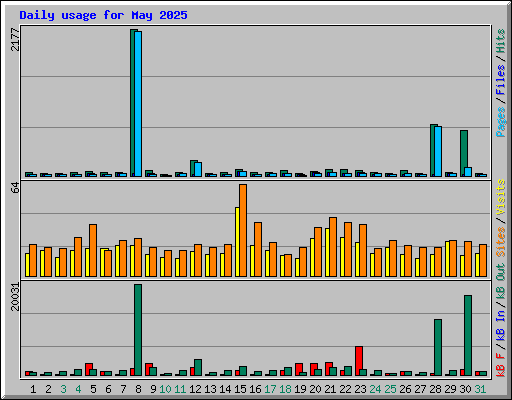Click the kB In legend label
512x400 pixels.
coord(501,325)
